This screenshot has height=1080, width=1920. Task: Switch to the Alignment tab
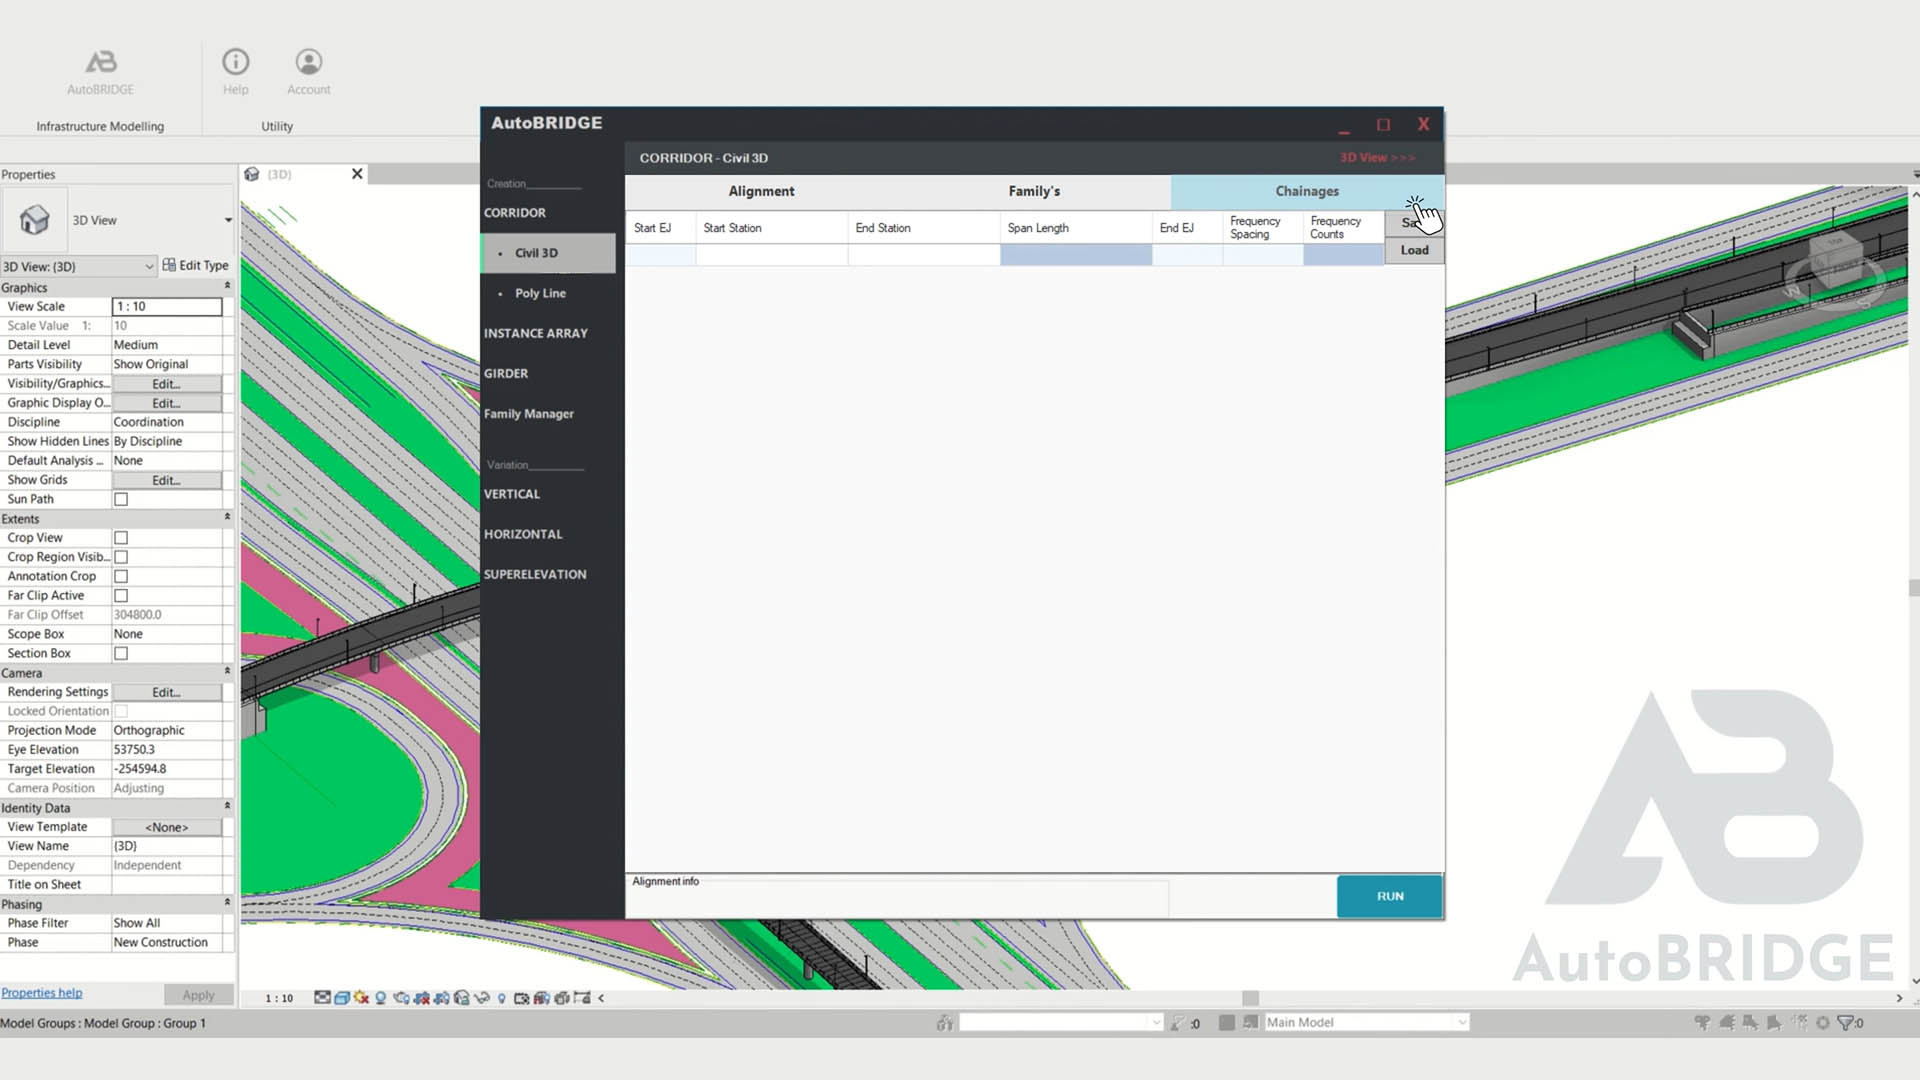point(761,191)
